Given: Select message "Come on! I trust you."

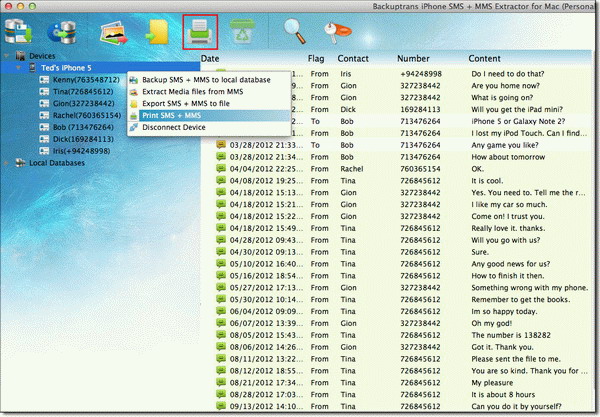Looking at the screenshot, I should pos(507,216).
